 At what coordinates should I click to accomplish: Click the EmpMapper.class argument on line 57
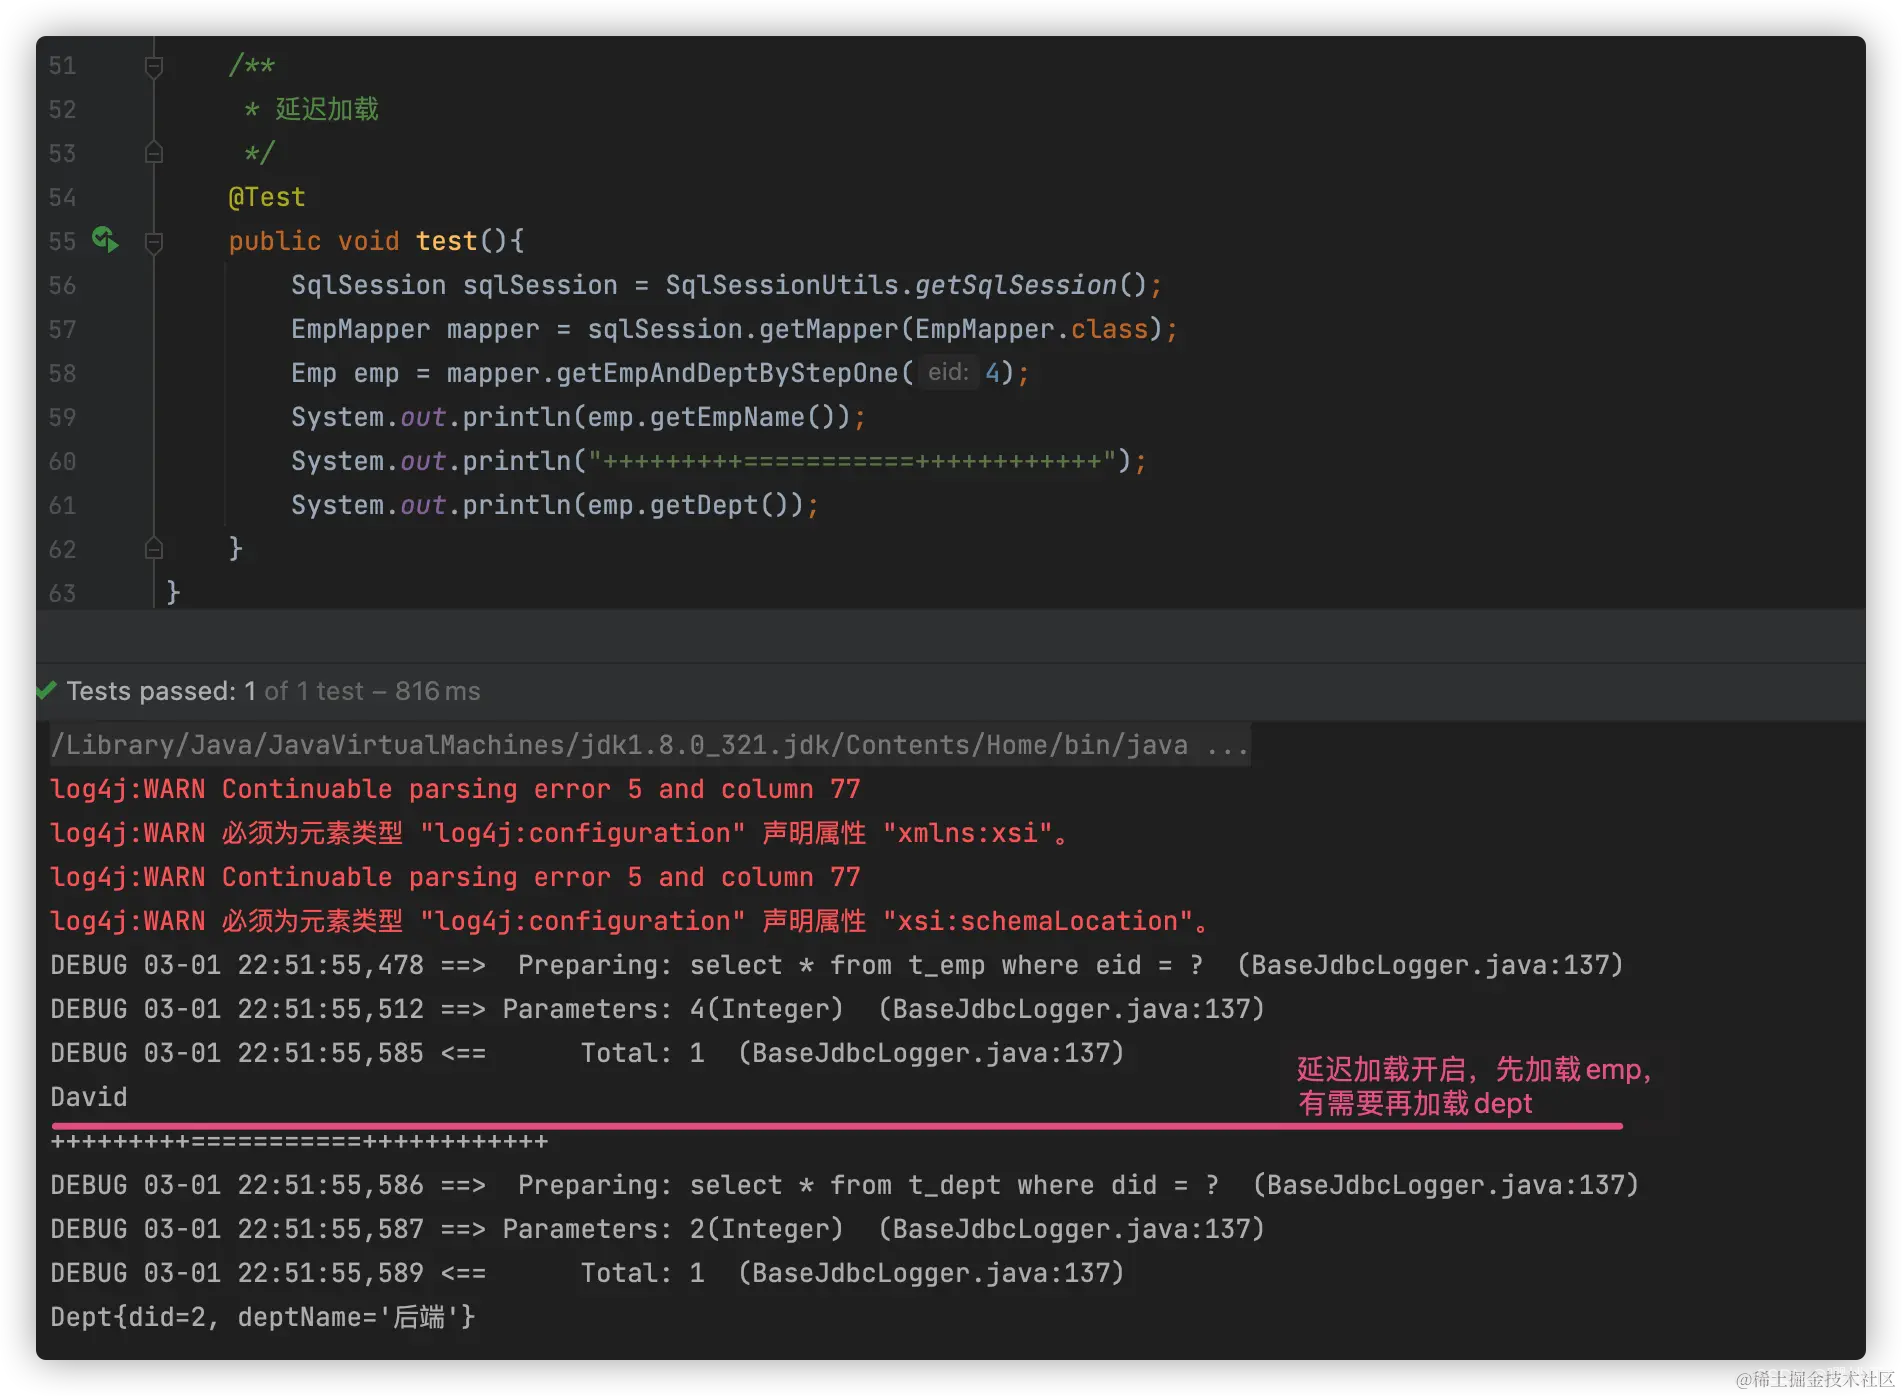coord(1032,329)
